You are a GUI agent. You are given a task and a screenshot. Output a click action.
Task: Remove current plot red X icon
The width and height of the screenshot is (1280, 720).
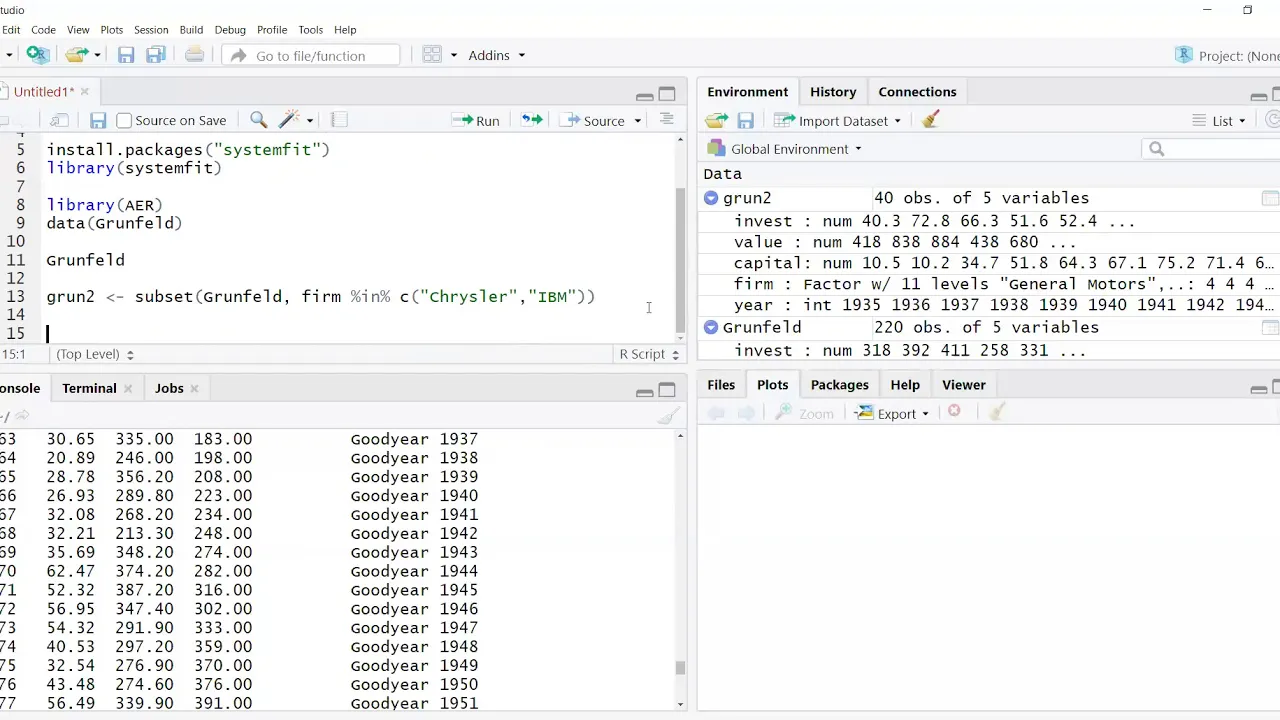[954, 412]
